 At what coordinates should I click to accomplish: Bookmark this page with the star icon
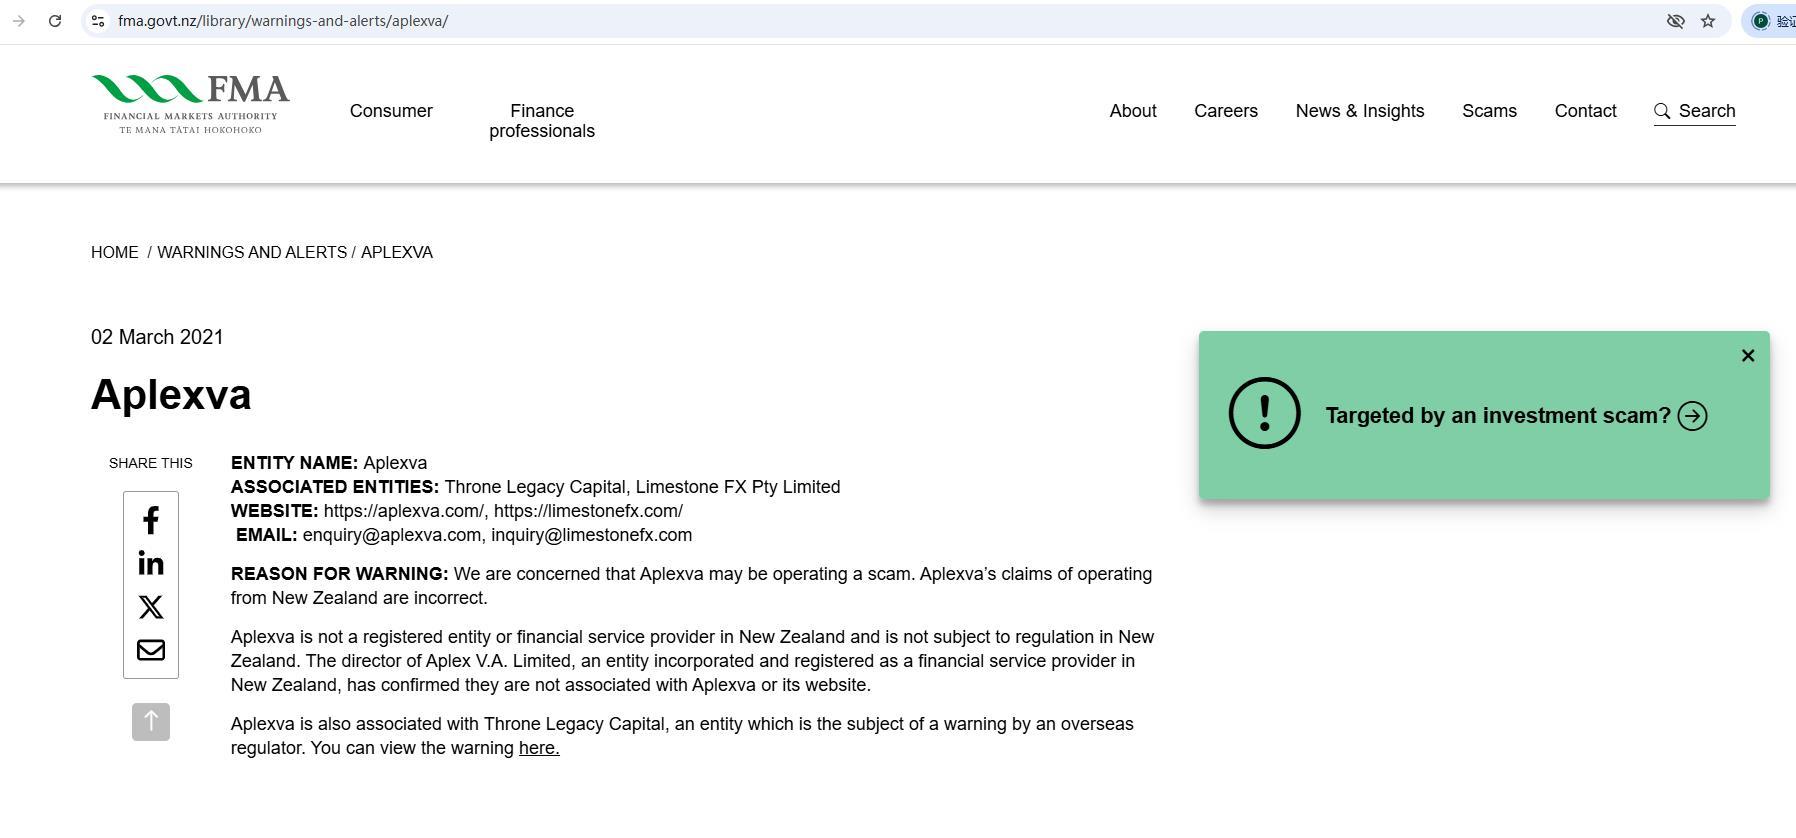click(x=1708, y=21)
